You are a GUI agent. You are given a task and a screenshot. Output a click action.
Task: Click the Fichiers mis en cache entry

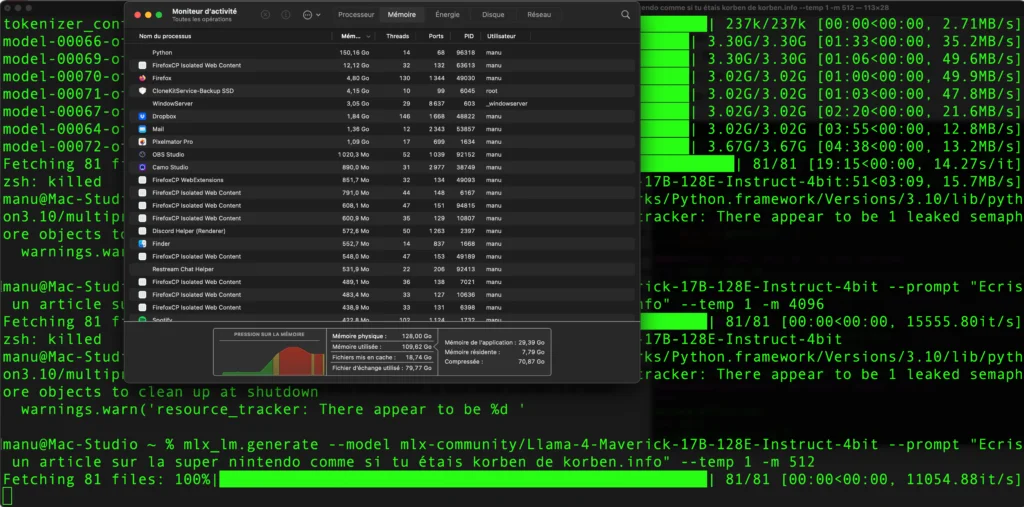(381, 357)
